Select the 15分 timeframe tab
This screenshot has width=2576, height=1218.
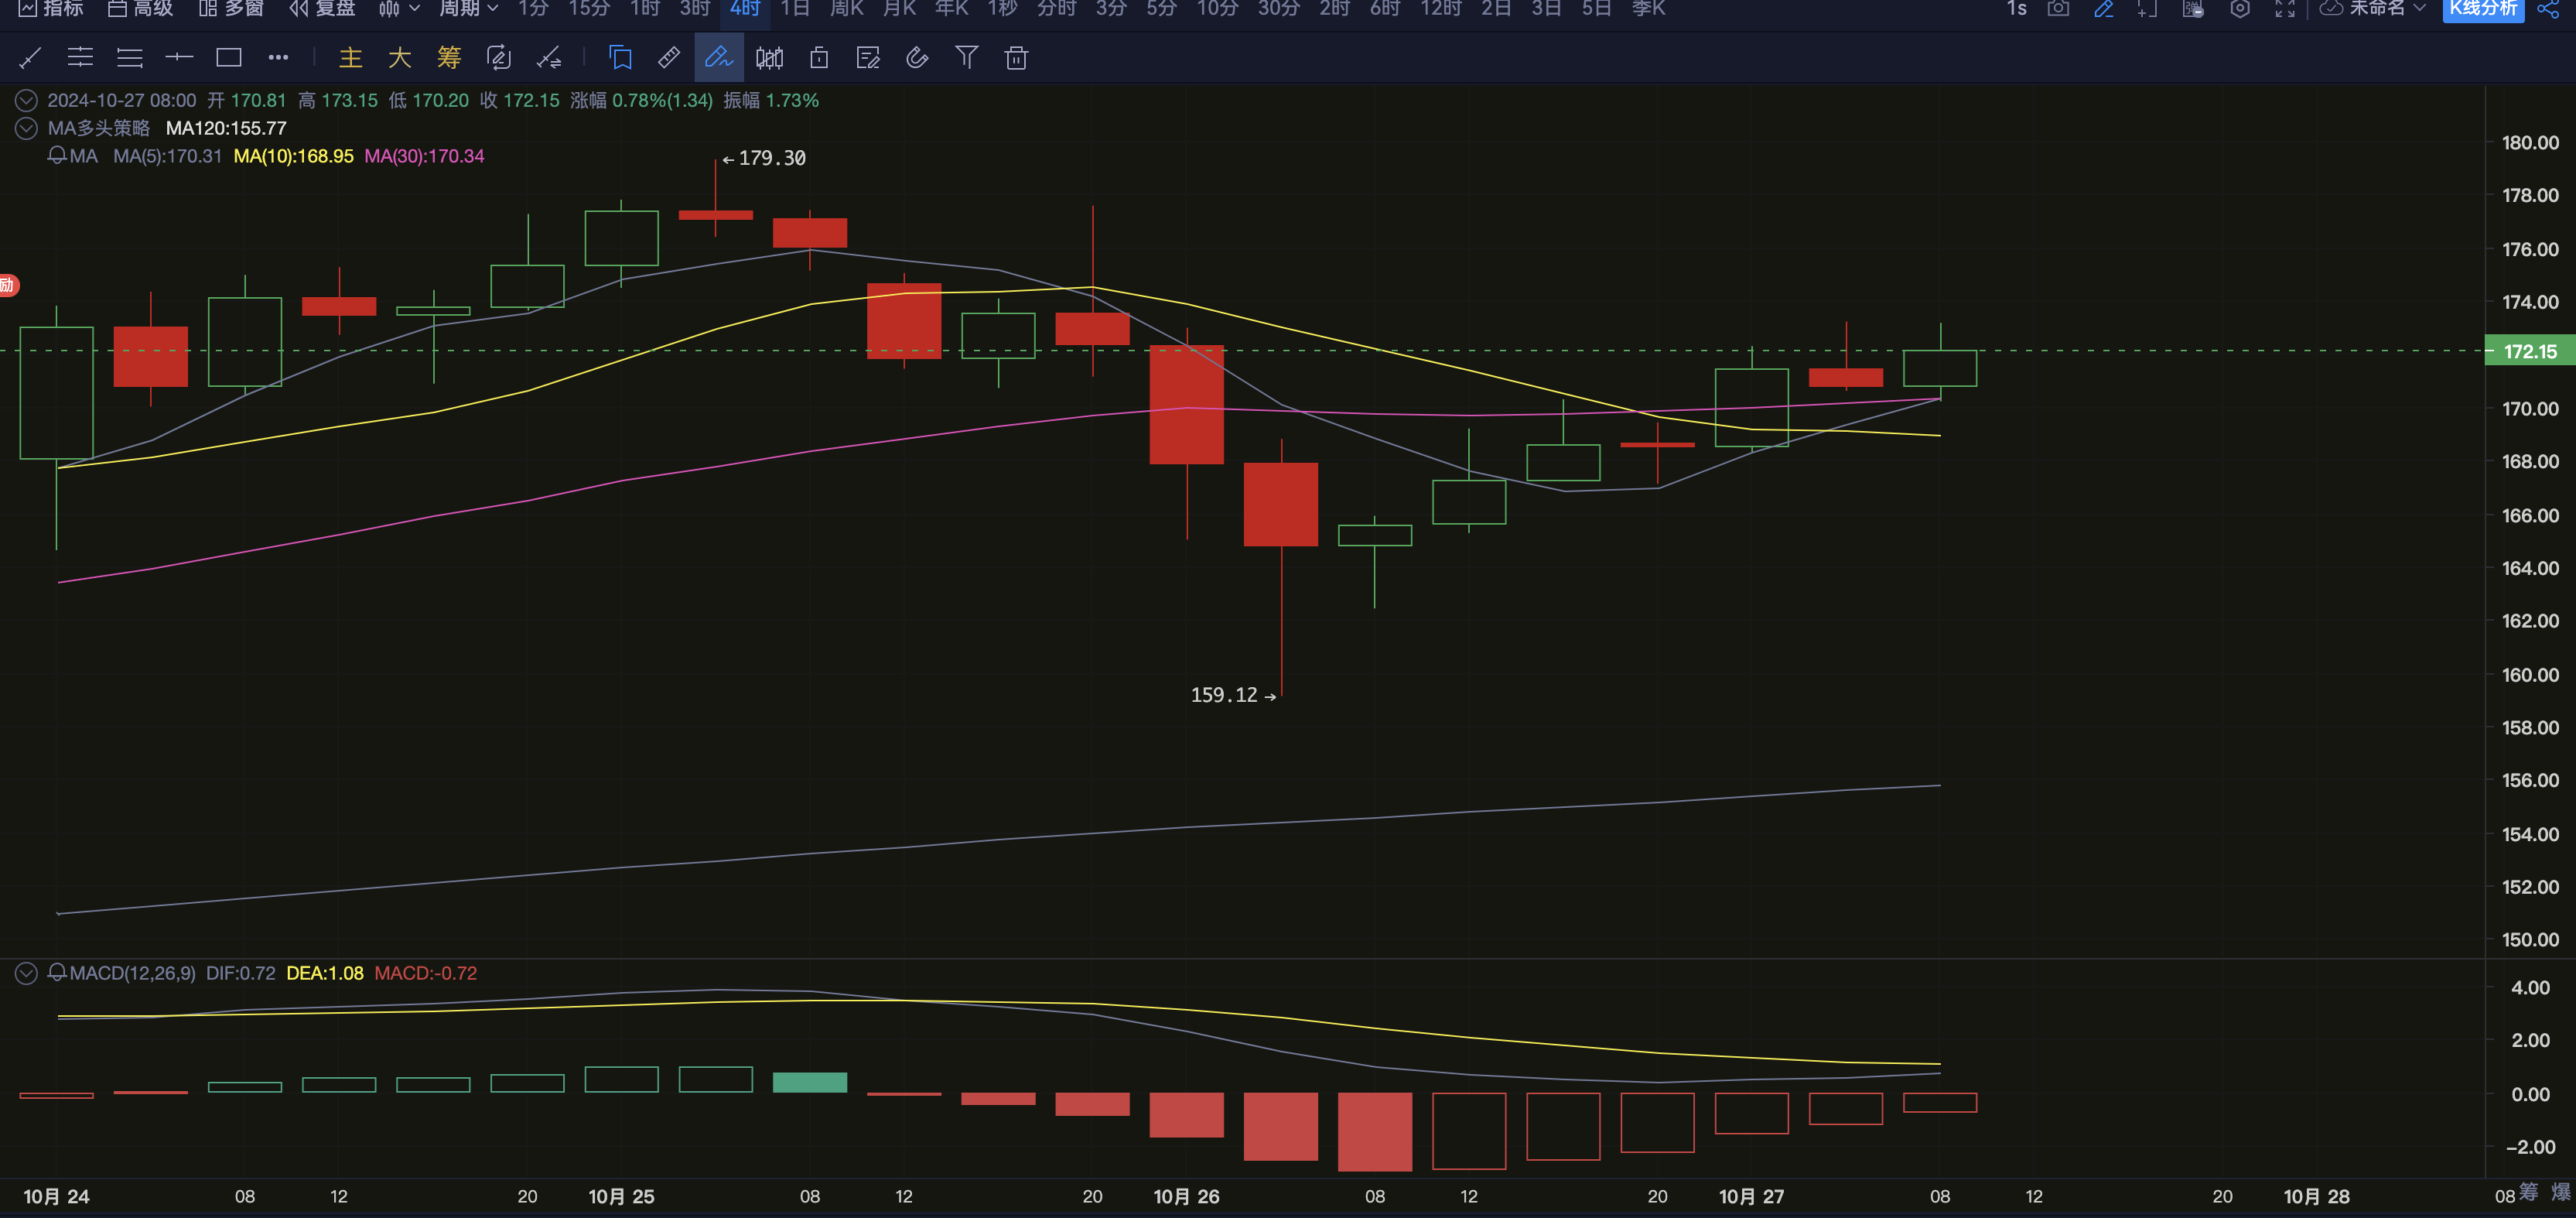[589, 9]
